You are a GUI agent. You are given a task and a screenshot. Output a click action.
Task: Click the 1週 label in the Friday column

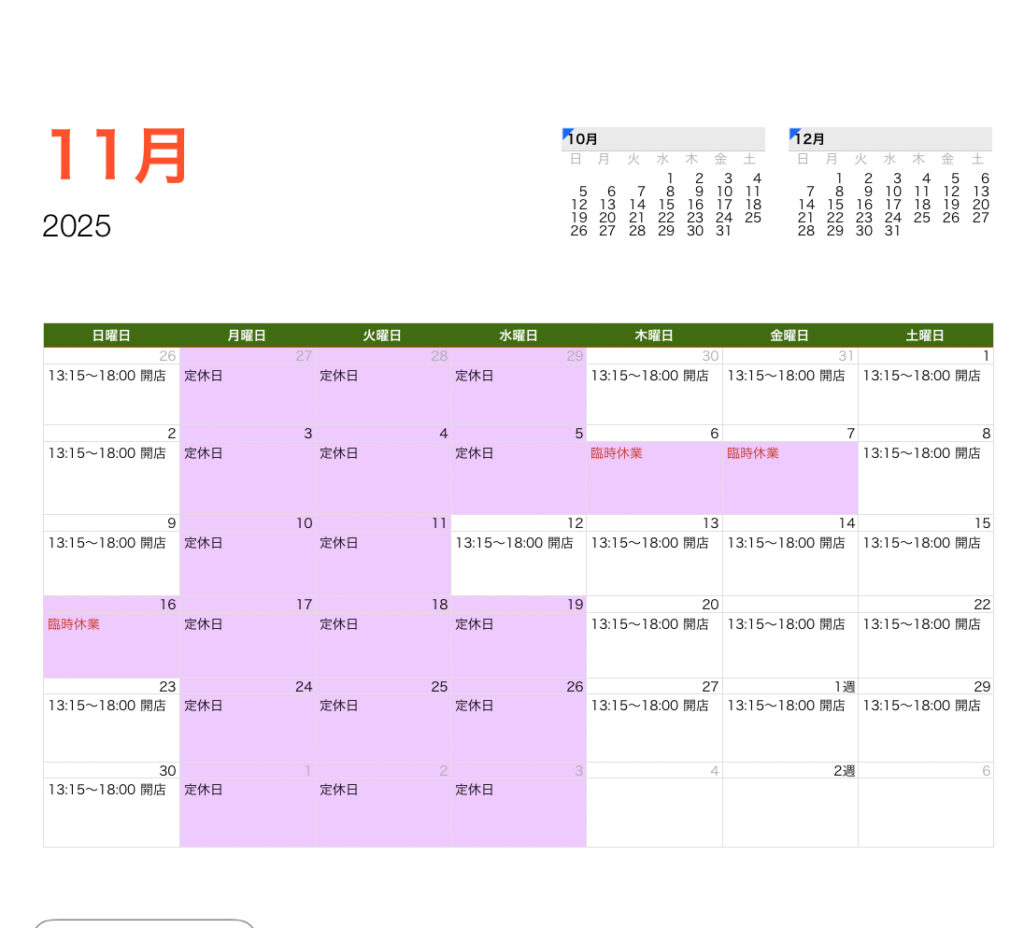(845, 687)
